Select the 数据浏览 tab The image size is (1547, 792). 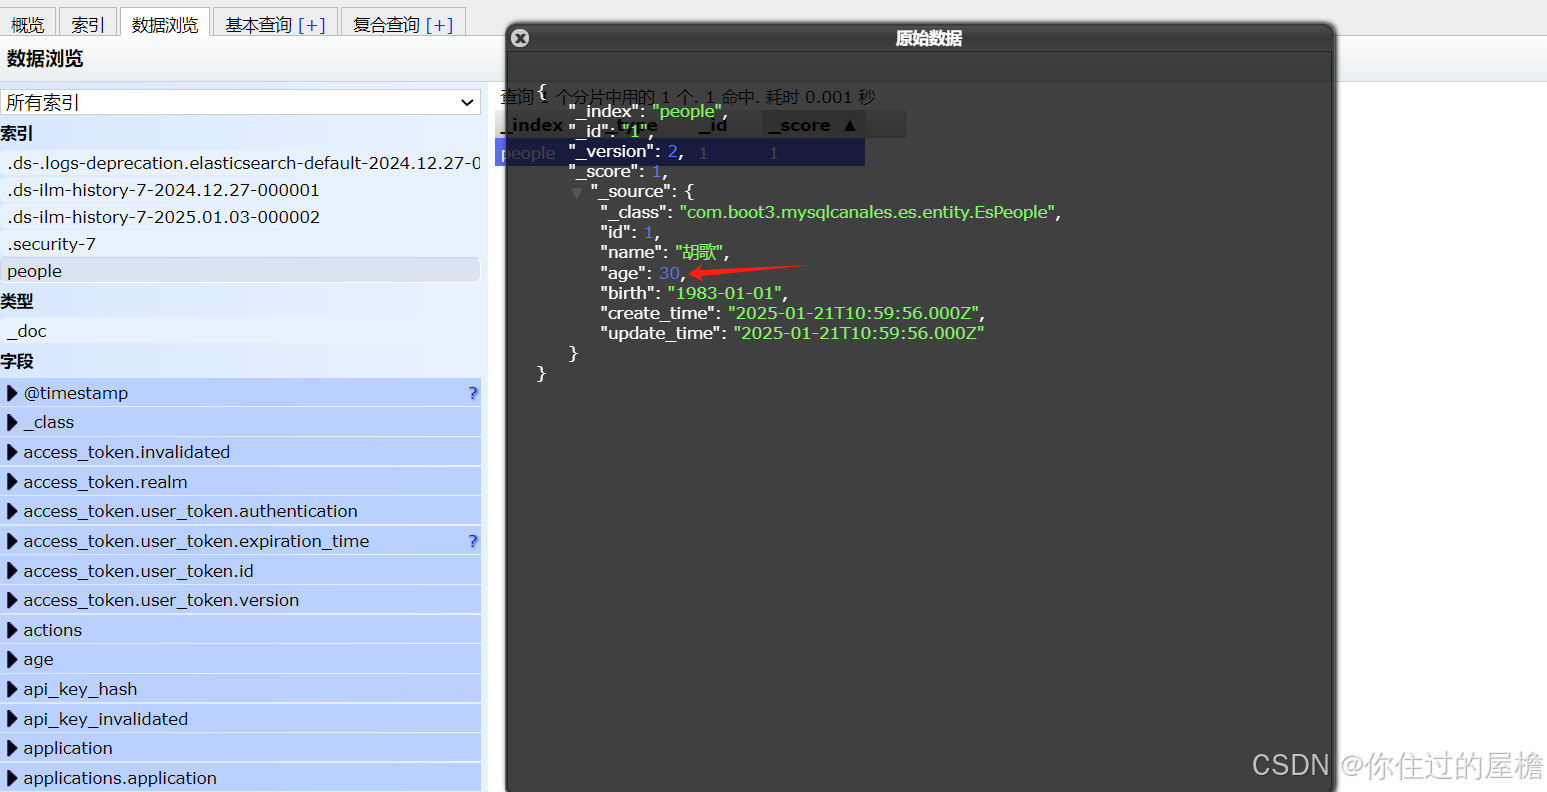coord(165,24)
